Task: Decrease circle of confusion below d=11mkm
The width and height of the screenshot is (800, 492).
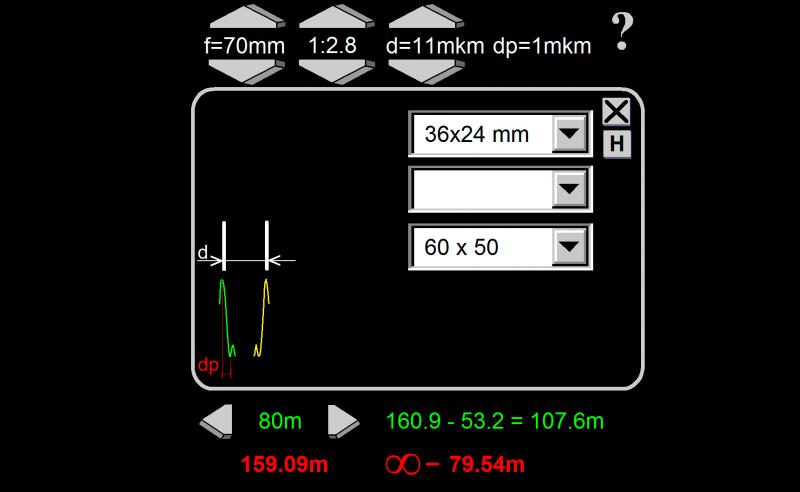Action: [427, 72]
